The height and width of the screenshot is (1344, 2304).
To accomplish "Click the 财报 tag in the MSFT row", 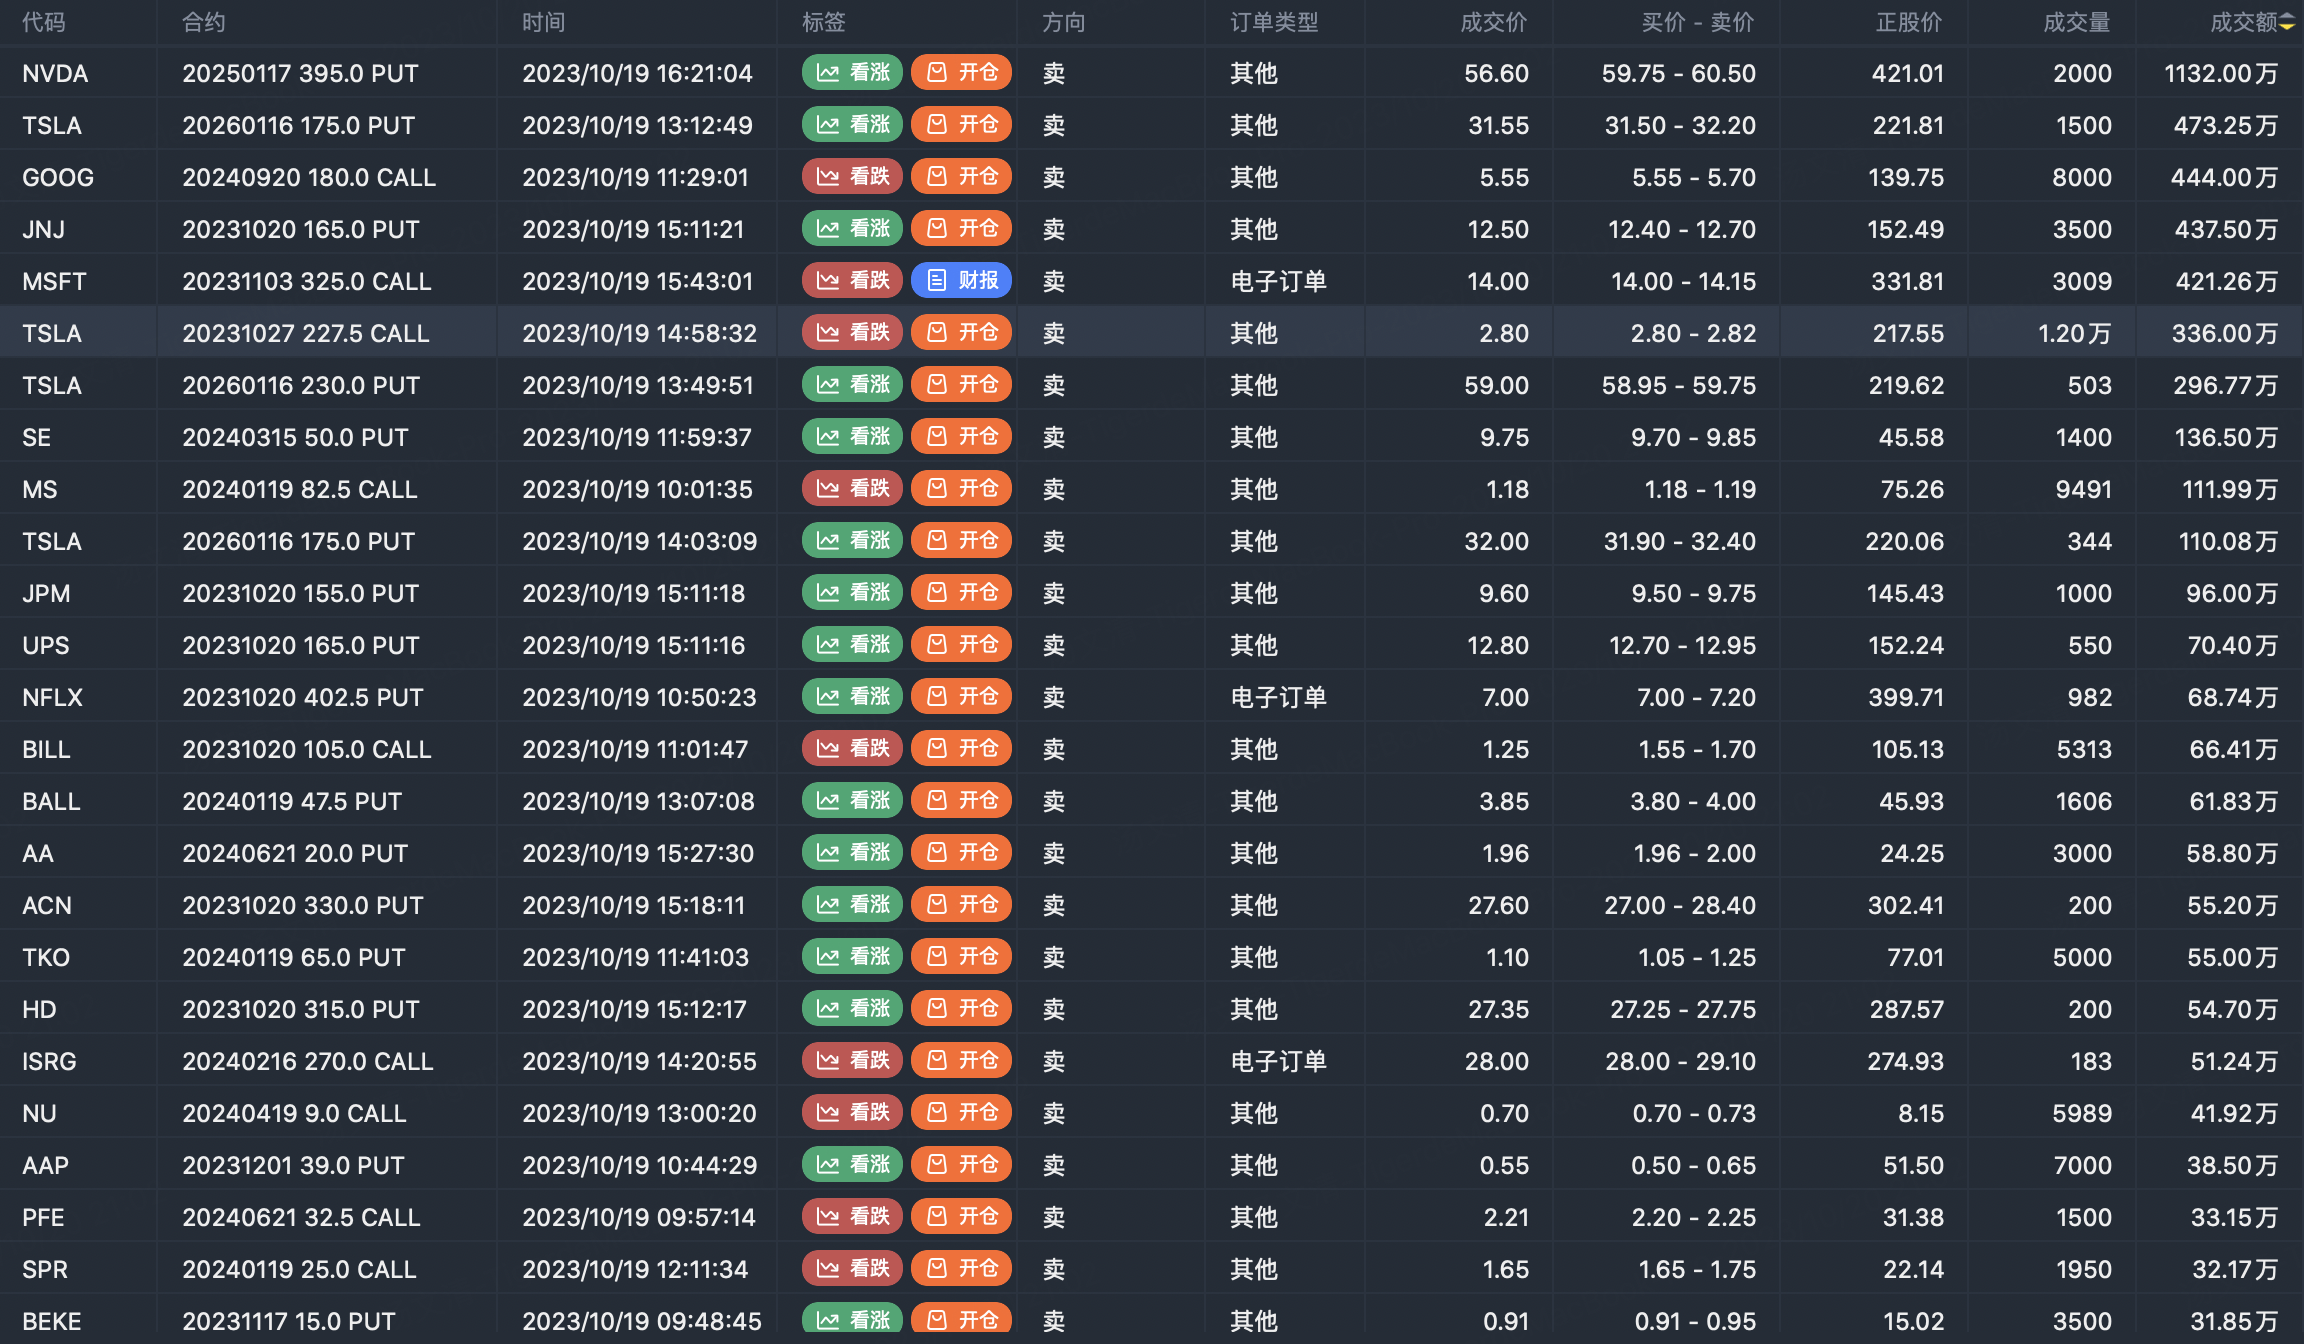I will pyautogui.click(x=962, y=280).
